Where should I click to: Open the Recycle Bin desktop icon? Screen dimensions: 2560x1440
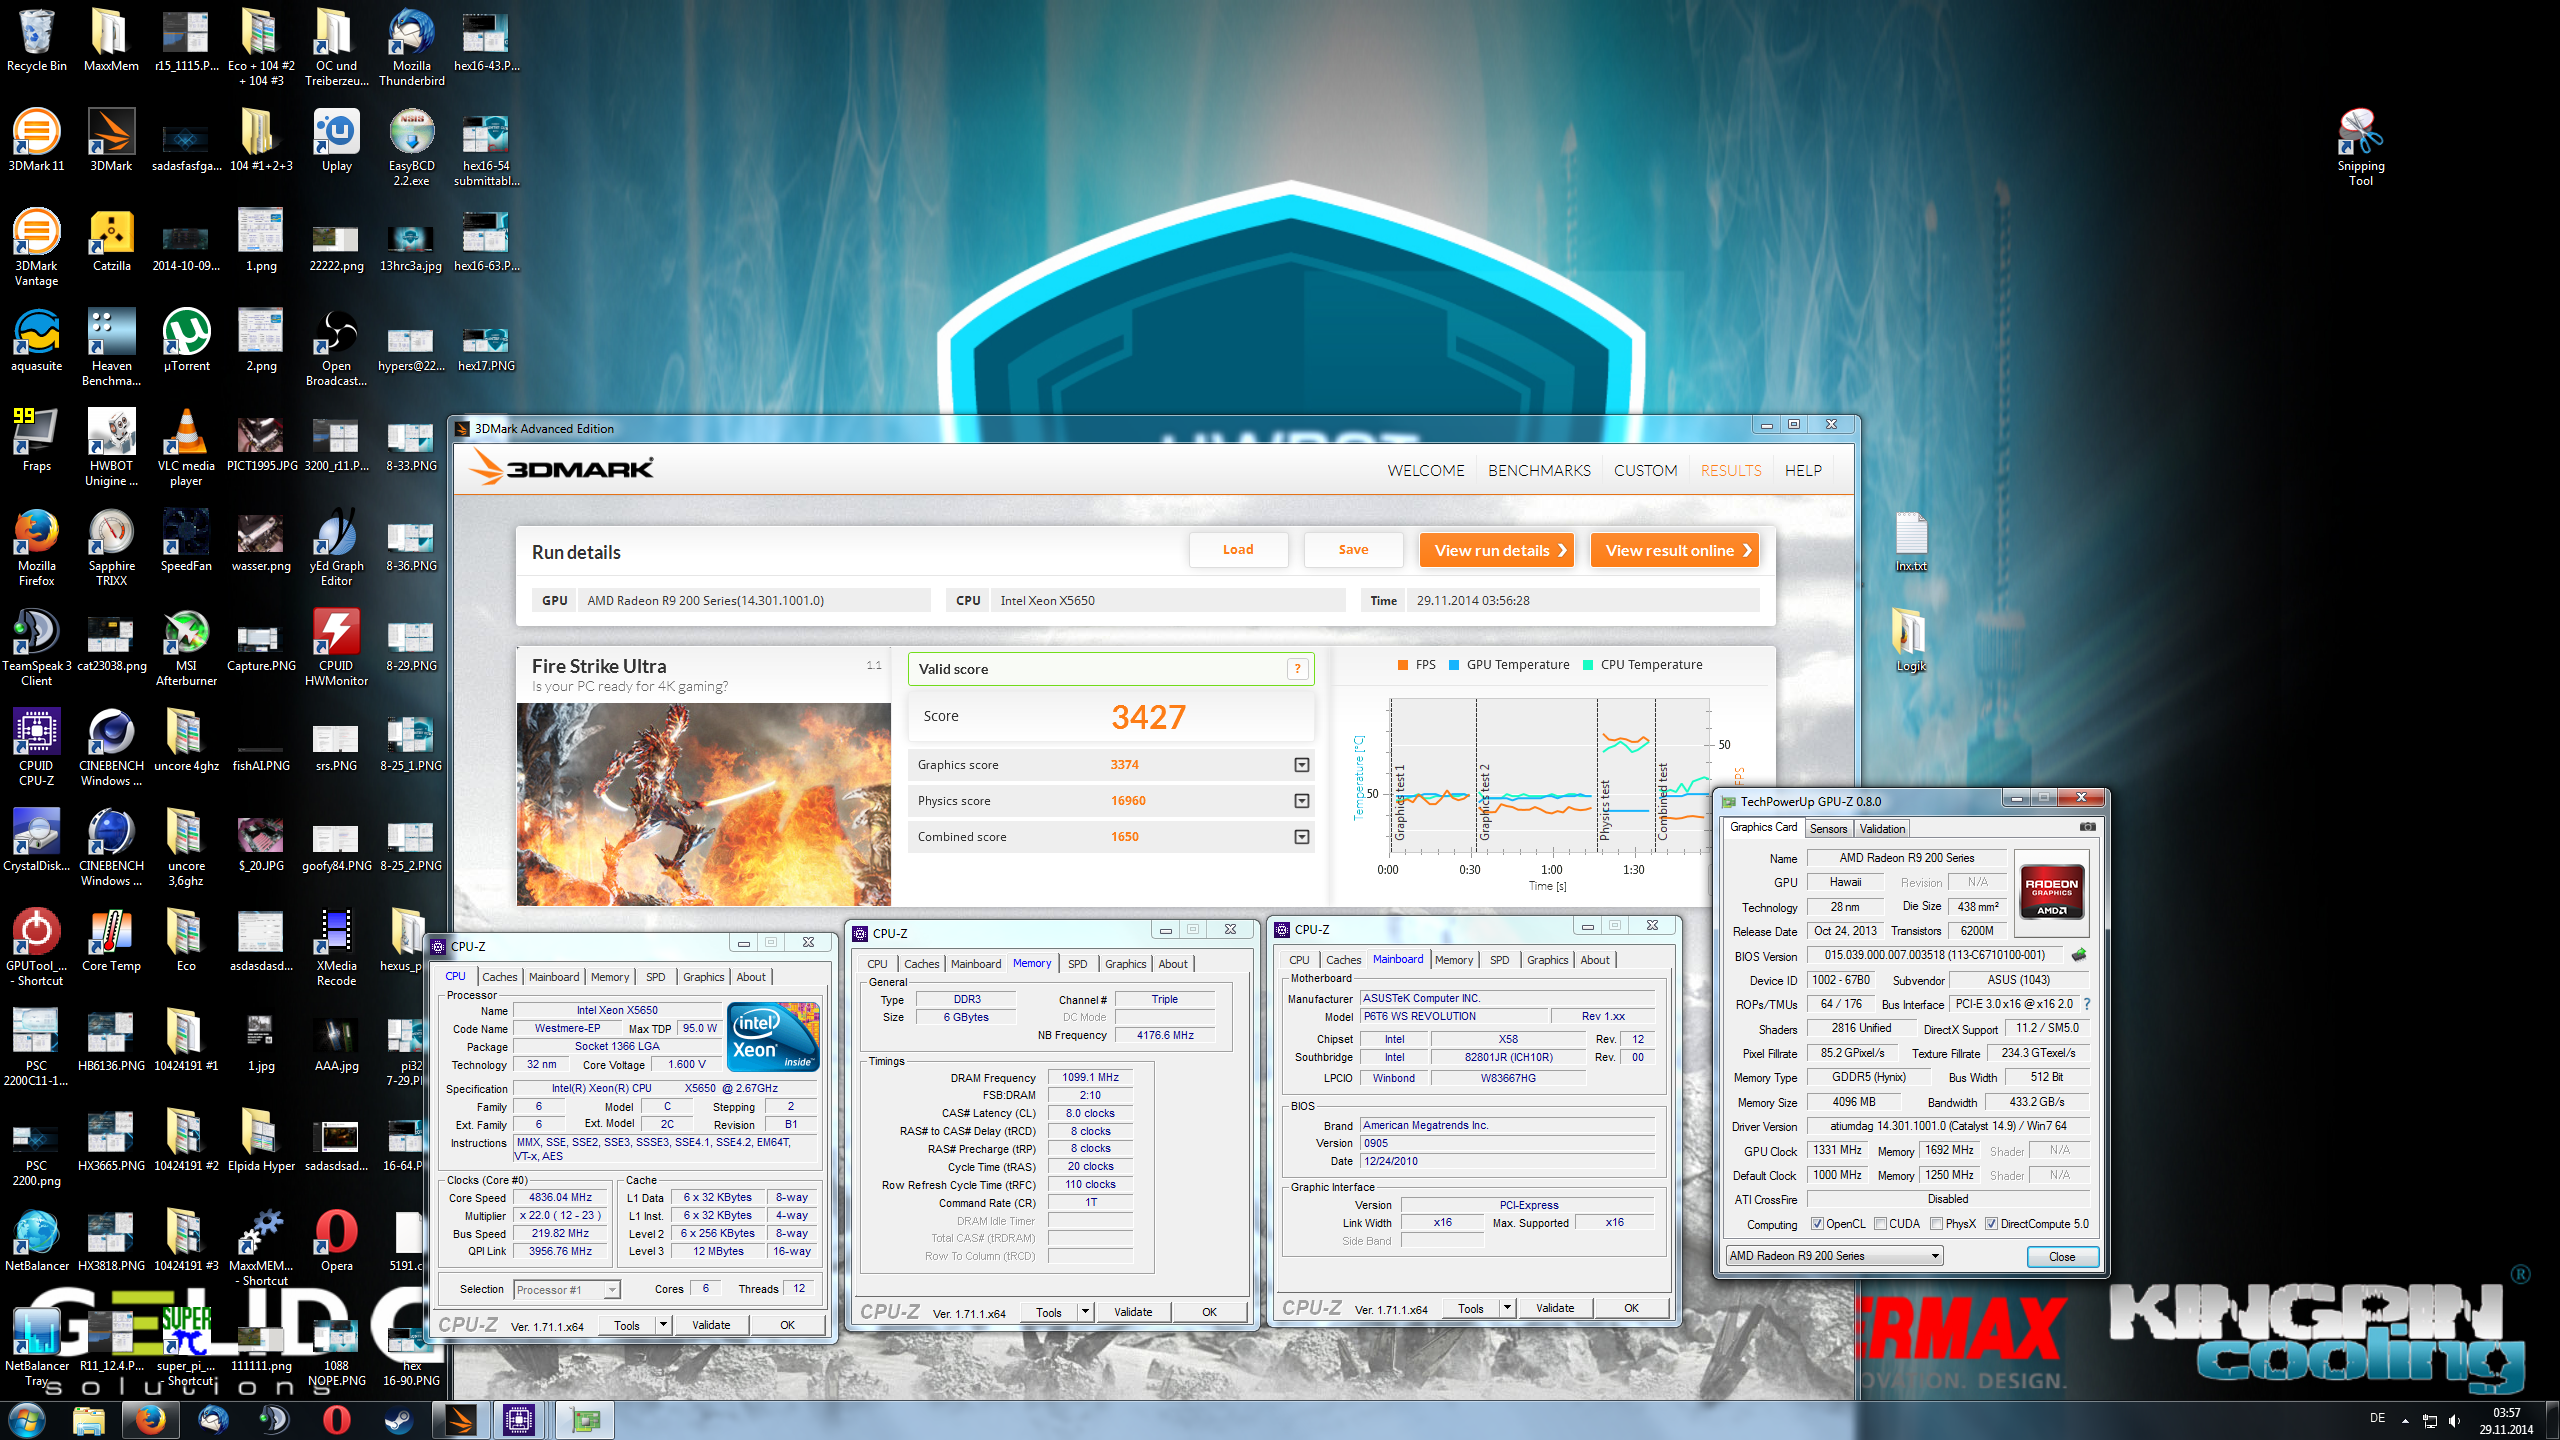pos(36,40)
